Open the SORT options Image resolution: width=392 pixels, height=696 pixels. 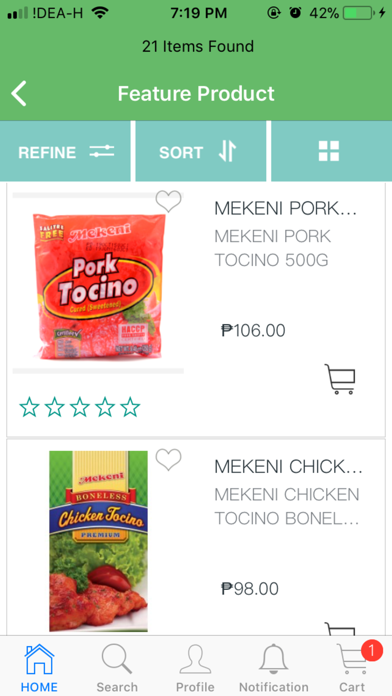[x=201, y=152]
